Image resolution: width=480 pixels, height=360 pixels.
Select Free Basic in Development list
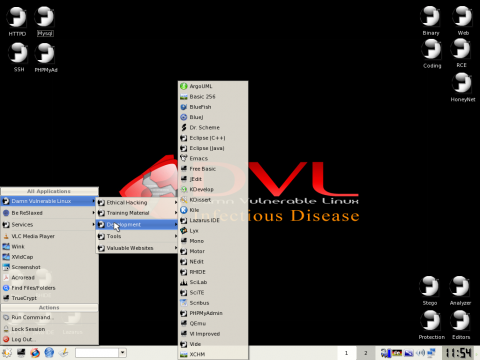(213, 169)
